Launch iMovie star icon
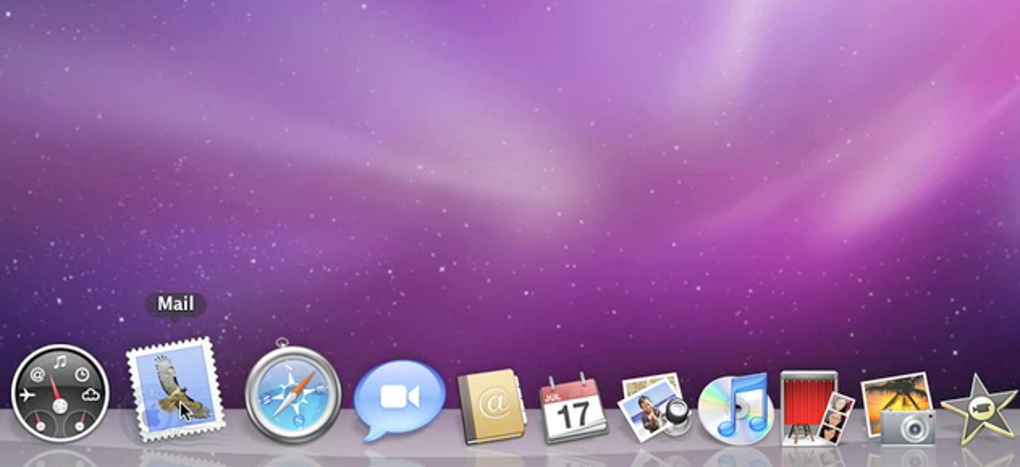The width and height of the screenshot is (1020, 467). pos(979,408)
